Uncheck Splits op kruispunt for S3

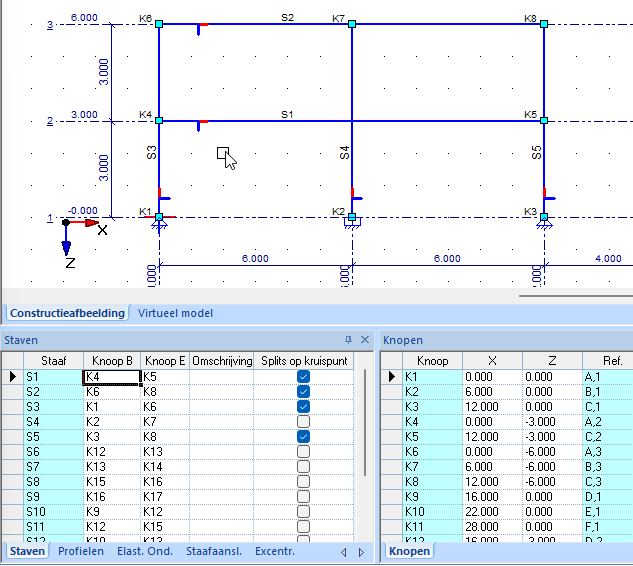[x=303, y=407]
